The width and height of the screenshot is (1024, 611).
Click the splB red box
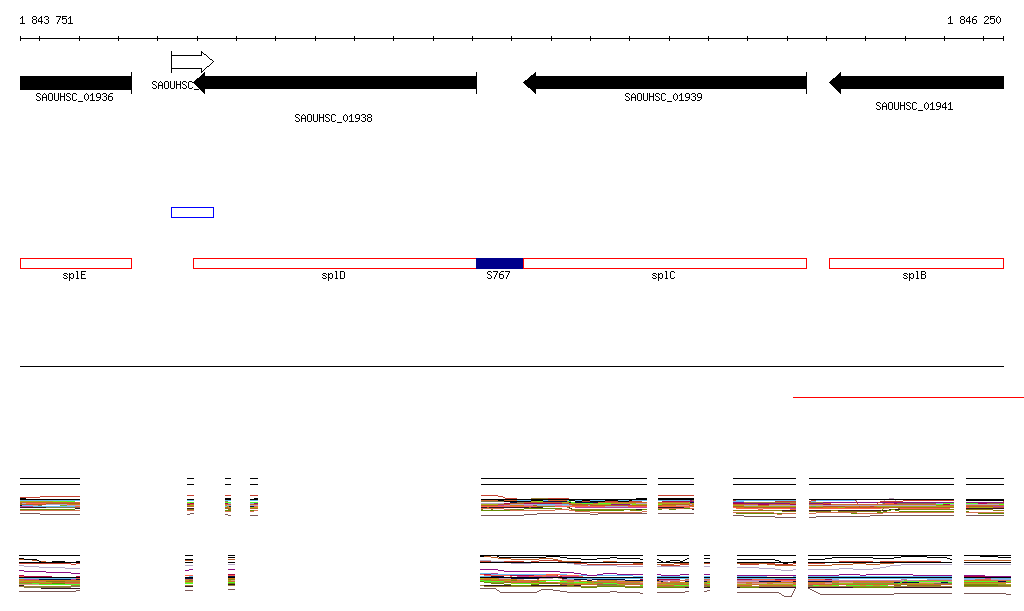point(916,264)
